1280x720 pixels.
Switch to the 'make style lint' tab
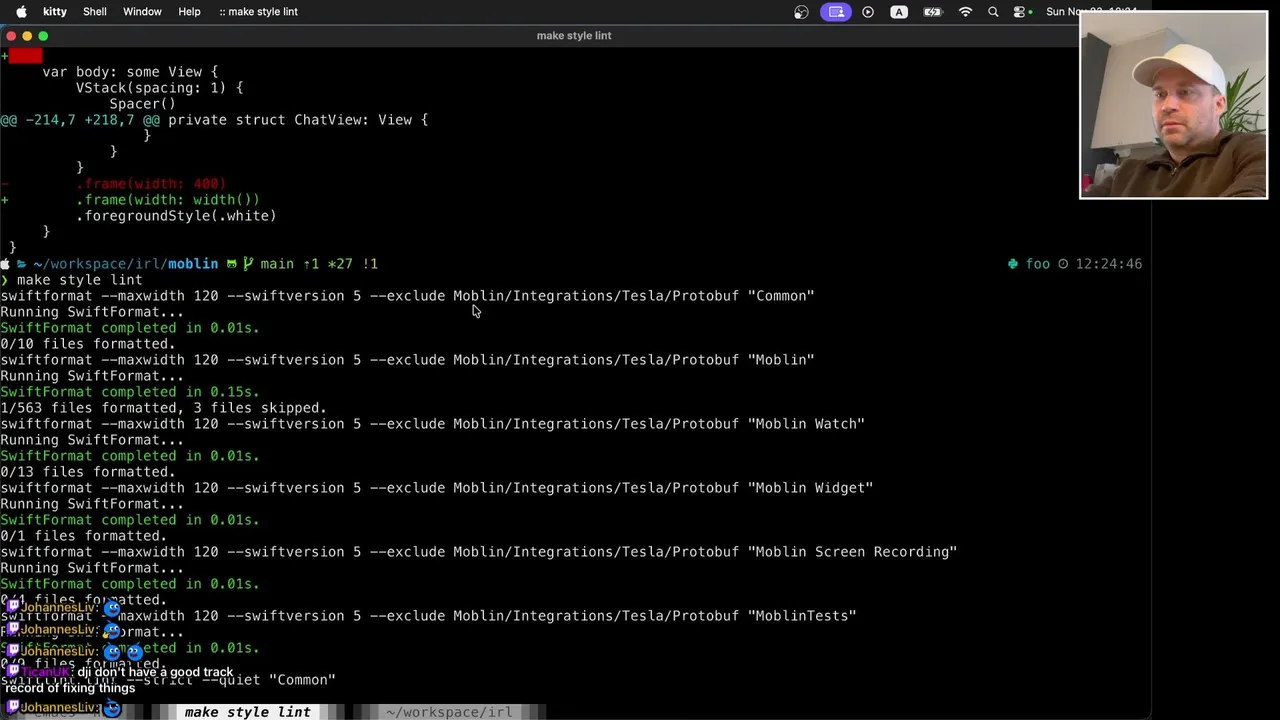[247, 712]
